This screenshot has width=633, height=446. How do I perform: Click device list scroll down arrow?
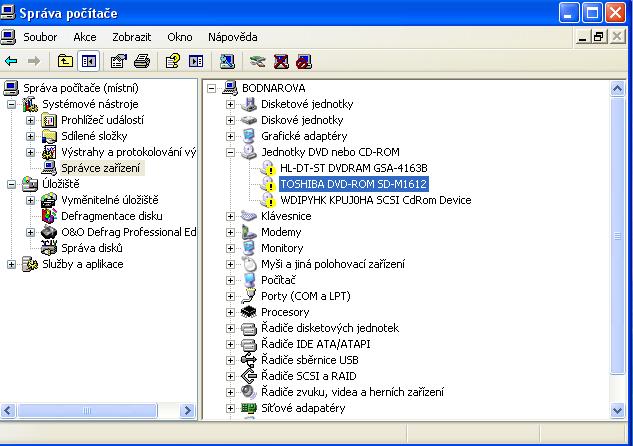[617, 410]
